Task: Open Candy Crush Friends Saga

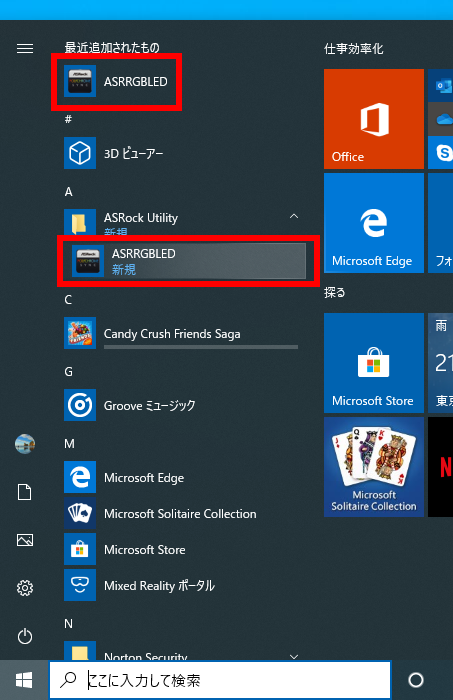Action: (x=181, y=333)
